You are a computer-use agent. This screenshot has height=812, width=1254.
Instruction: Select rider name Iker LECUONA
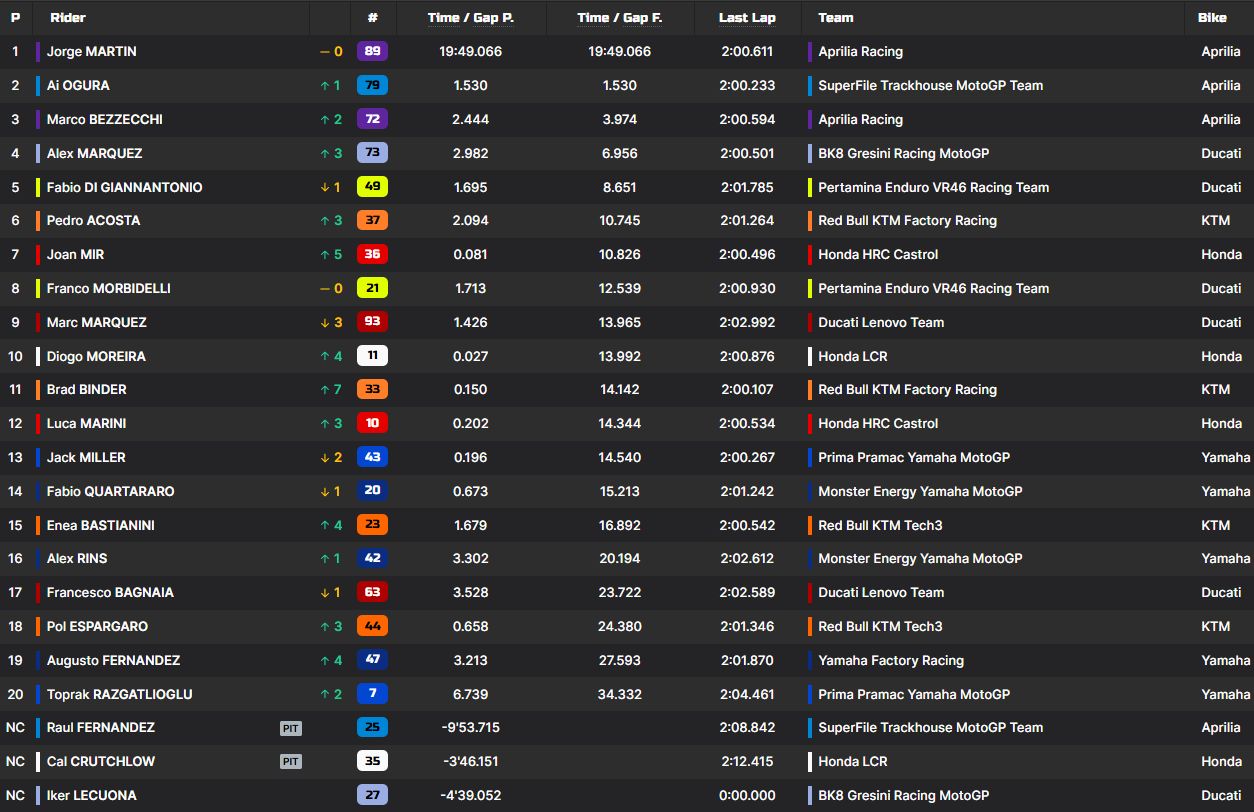92,795
